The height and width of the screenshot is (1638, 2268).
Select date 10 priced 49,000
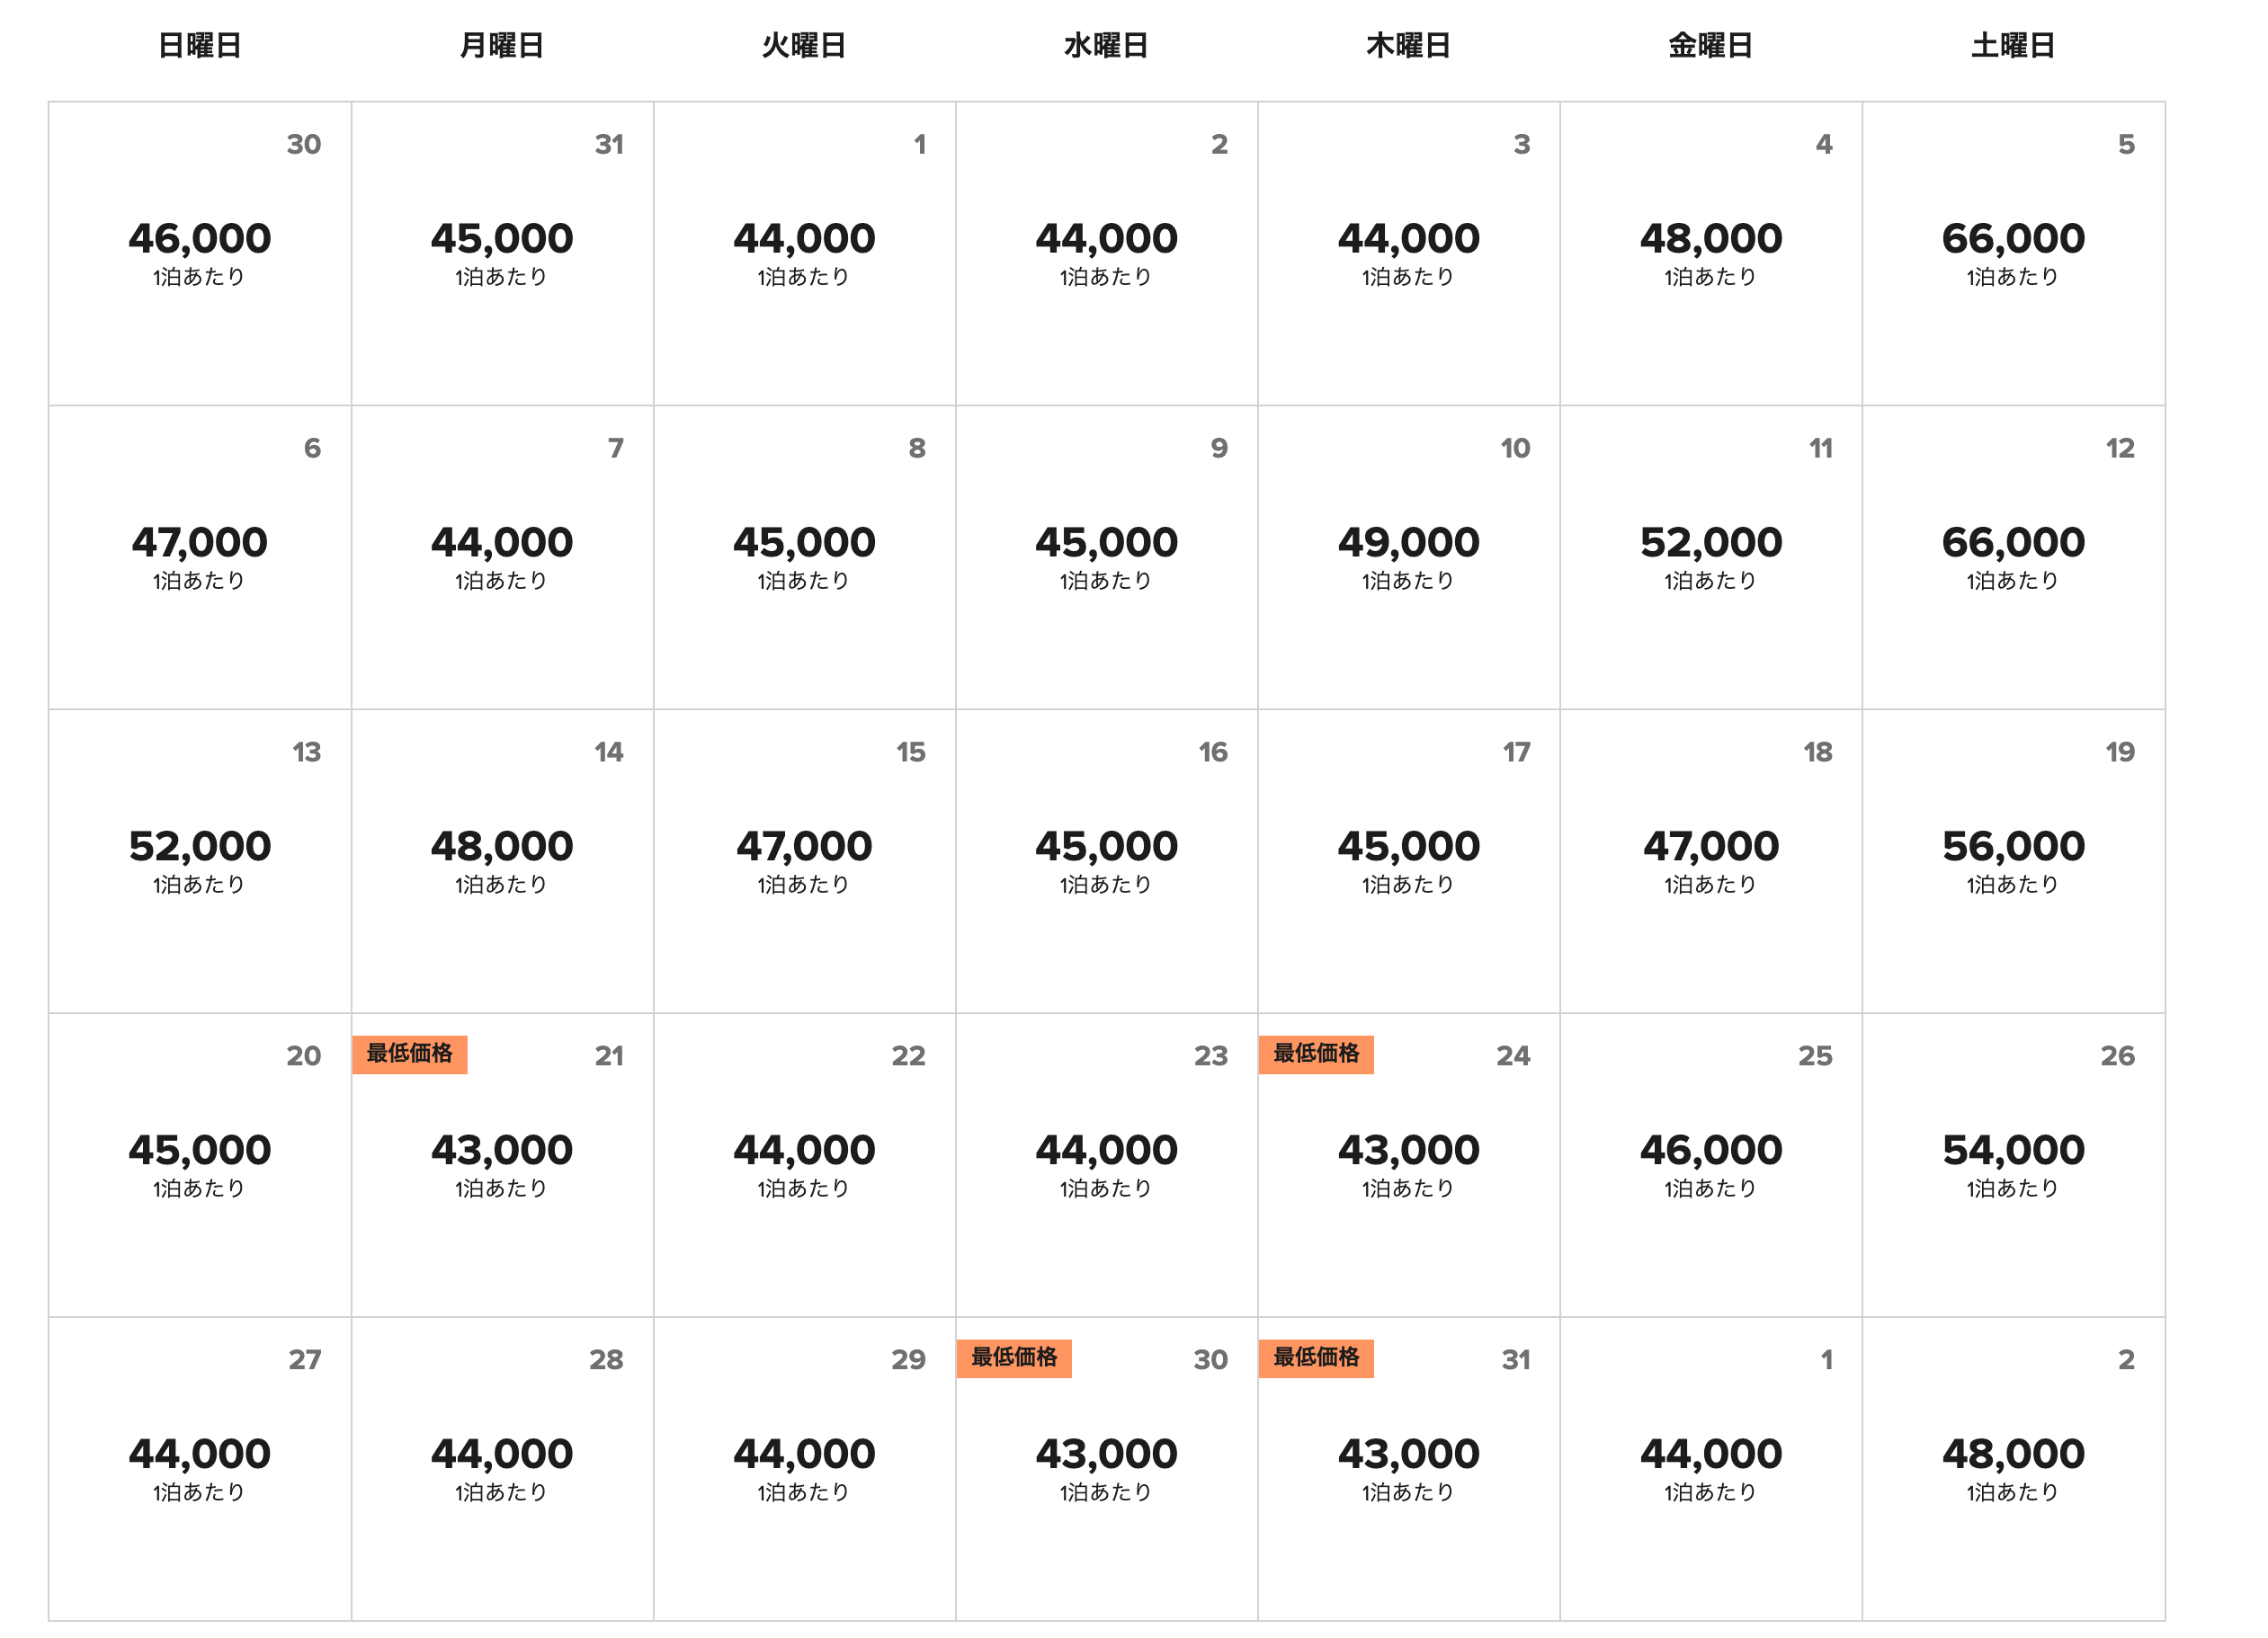pyautogui.click(x=1409, y=558)
